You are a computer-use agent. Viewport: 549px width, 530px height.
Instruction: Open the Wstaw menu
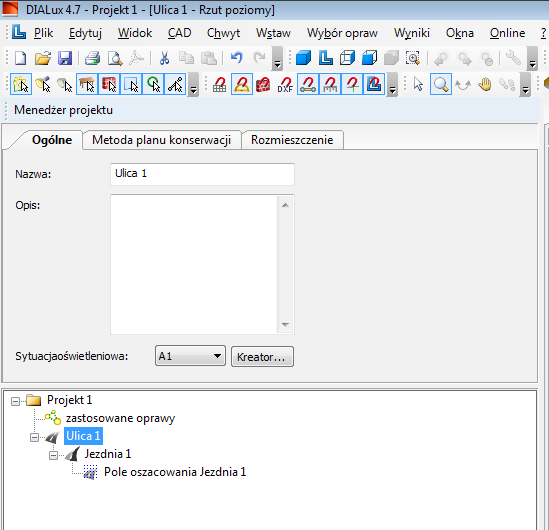pyautogui.click(x=273, y=33)
